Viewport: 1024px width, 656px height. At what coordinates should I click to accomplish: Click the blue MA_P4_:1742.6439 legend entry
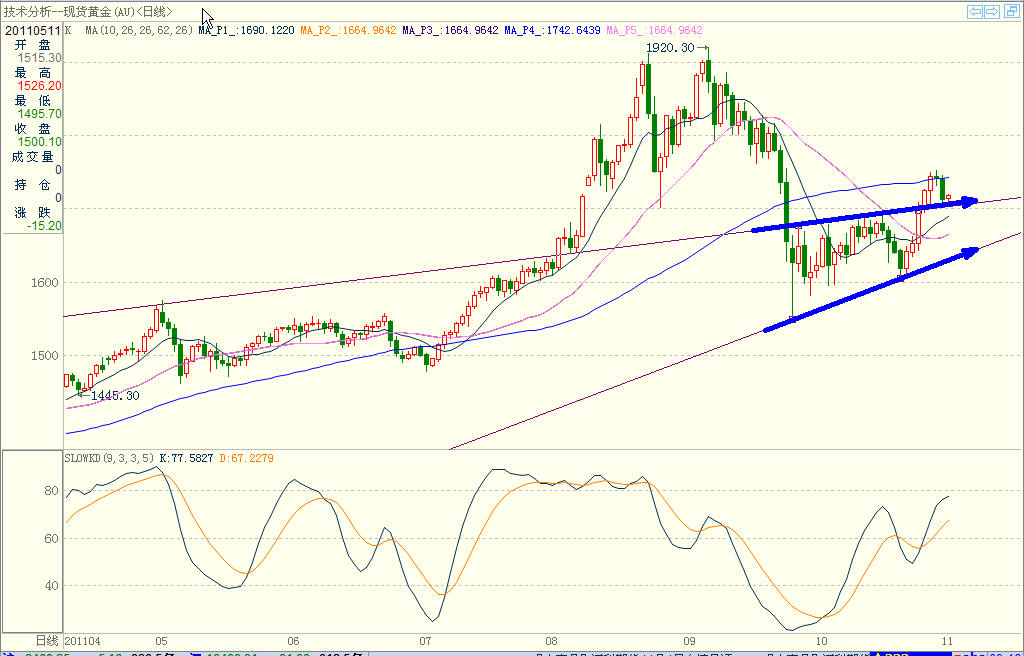(x=552, y=30)
